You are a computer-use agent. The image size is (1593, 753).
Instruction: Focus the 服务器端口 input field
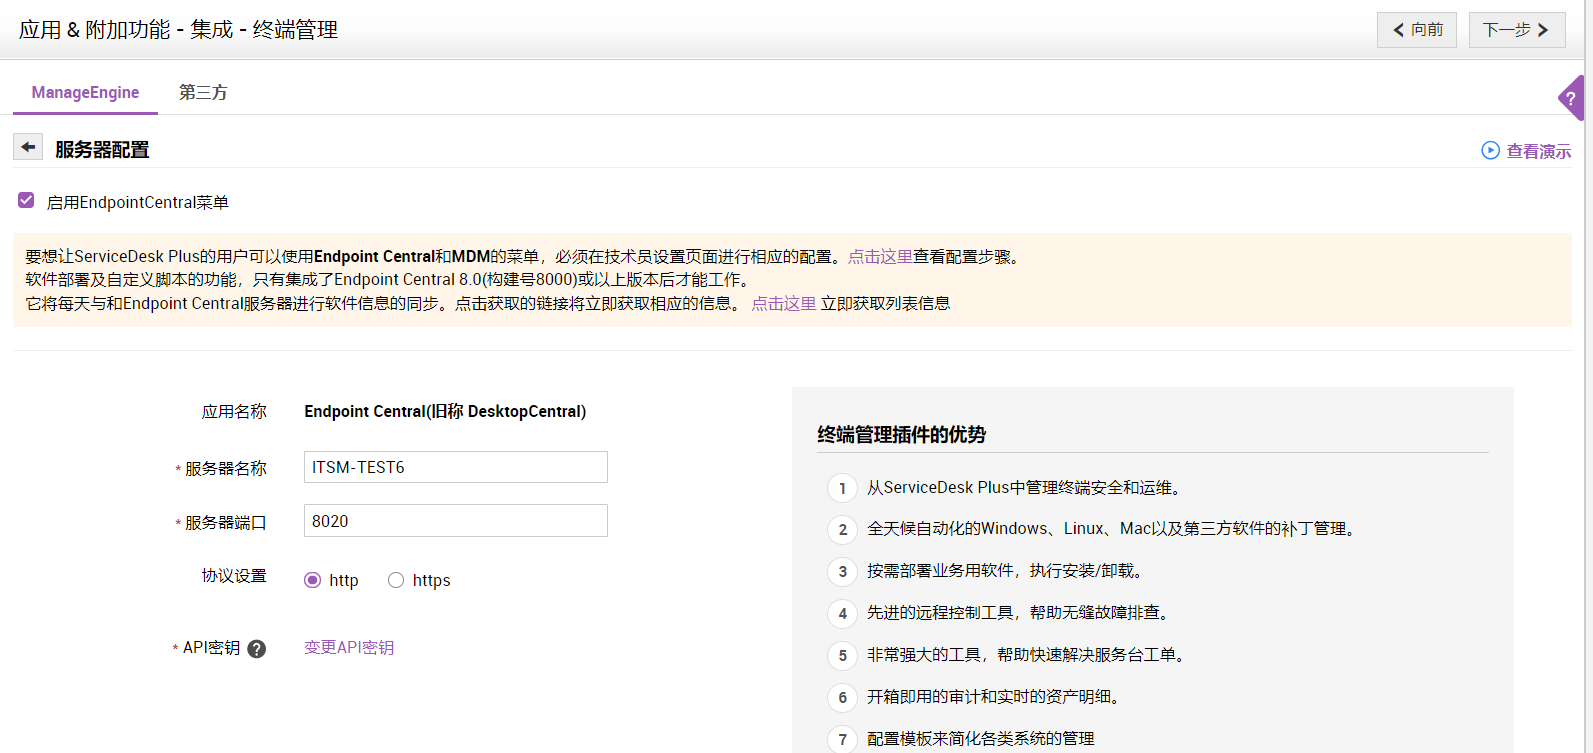456,521
